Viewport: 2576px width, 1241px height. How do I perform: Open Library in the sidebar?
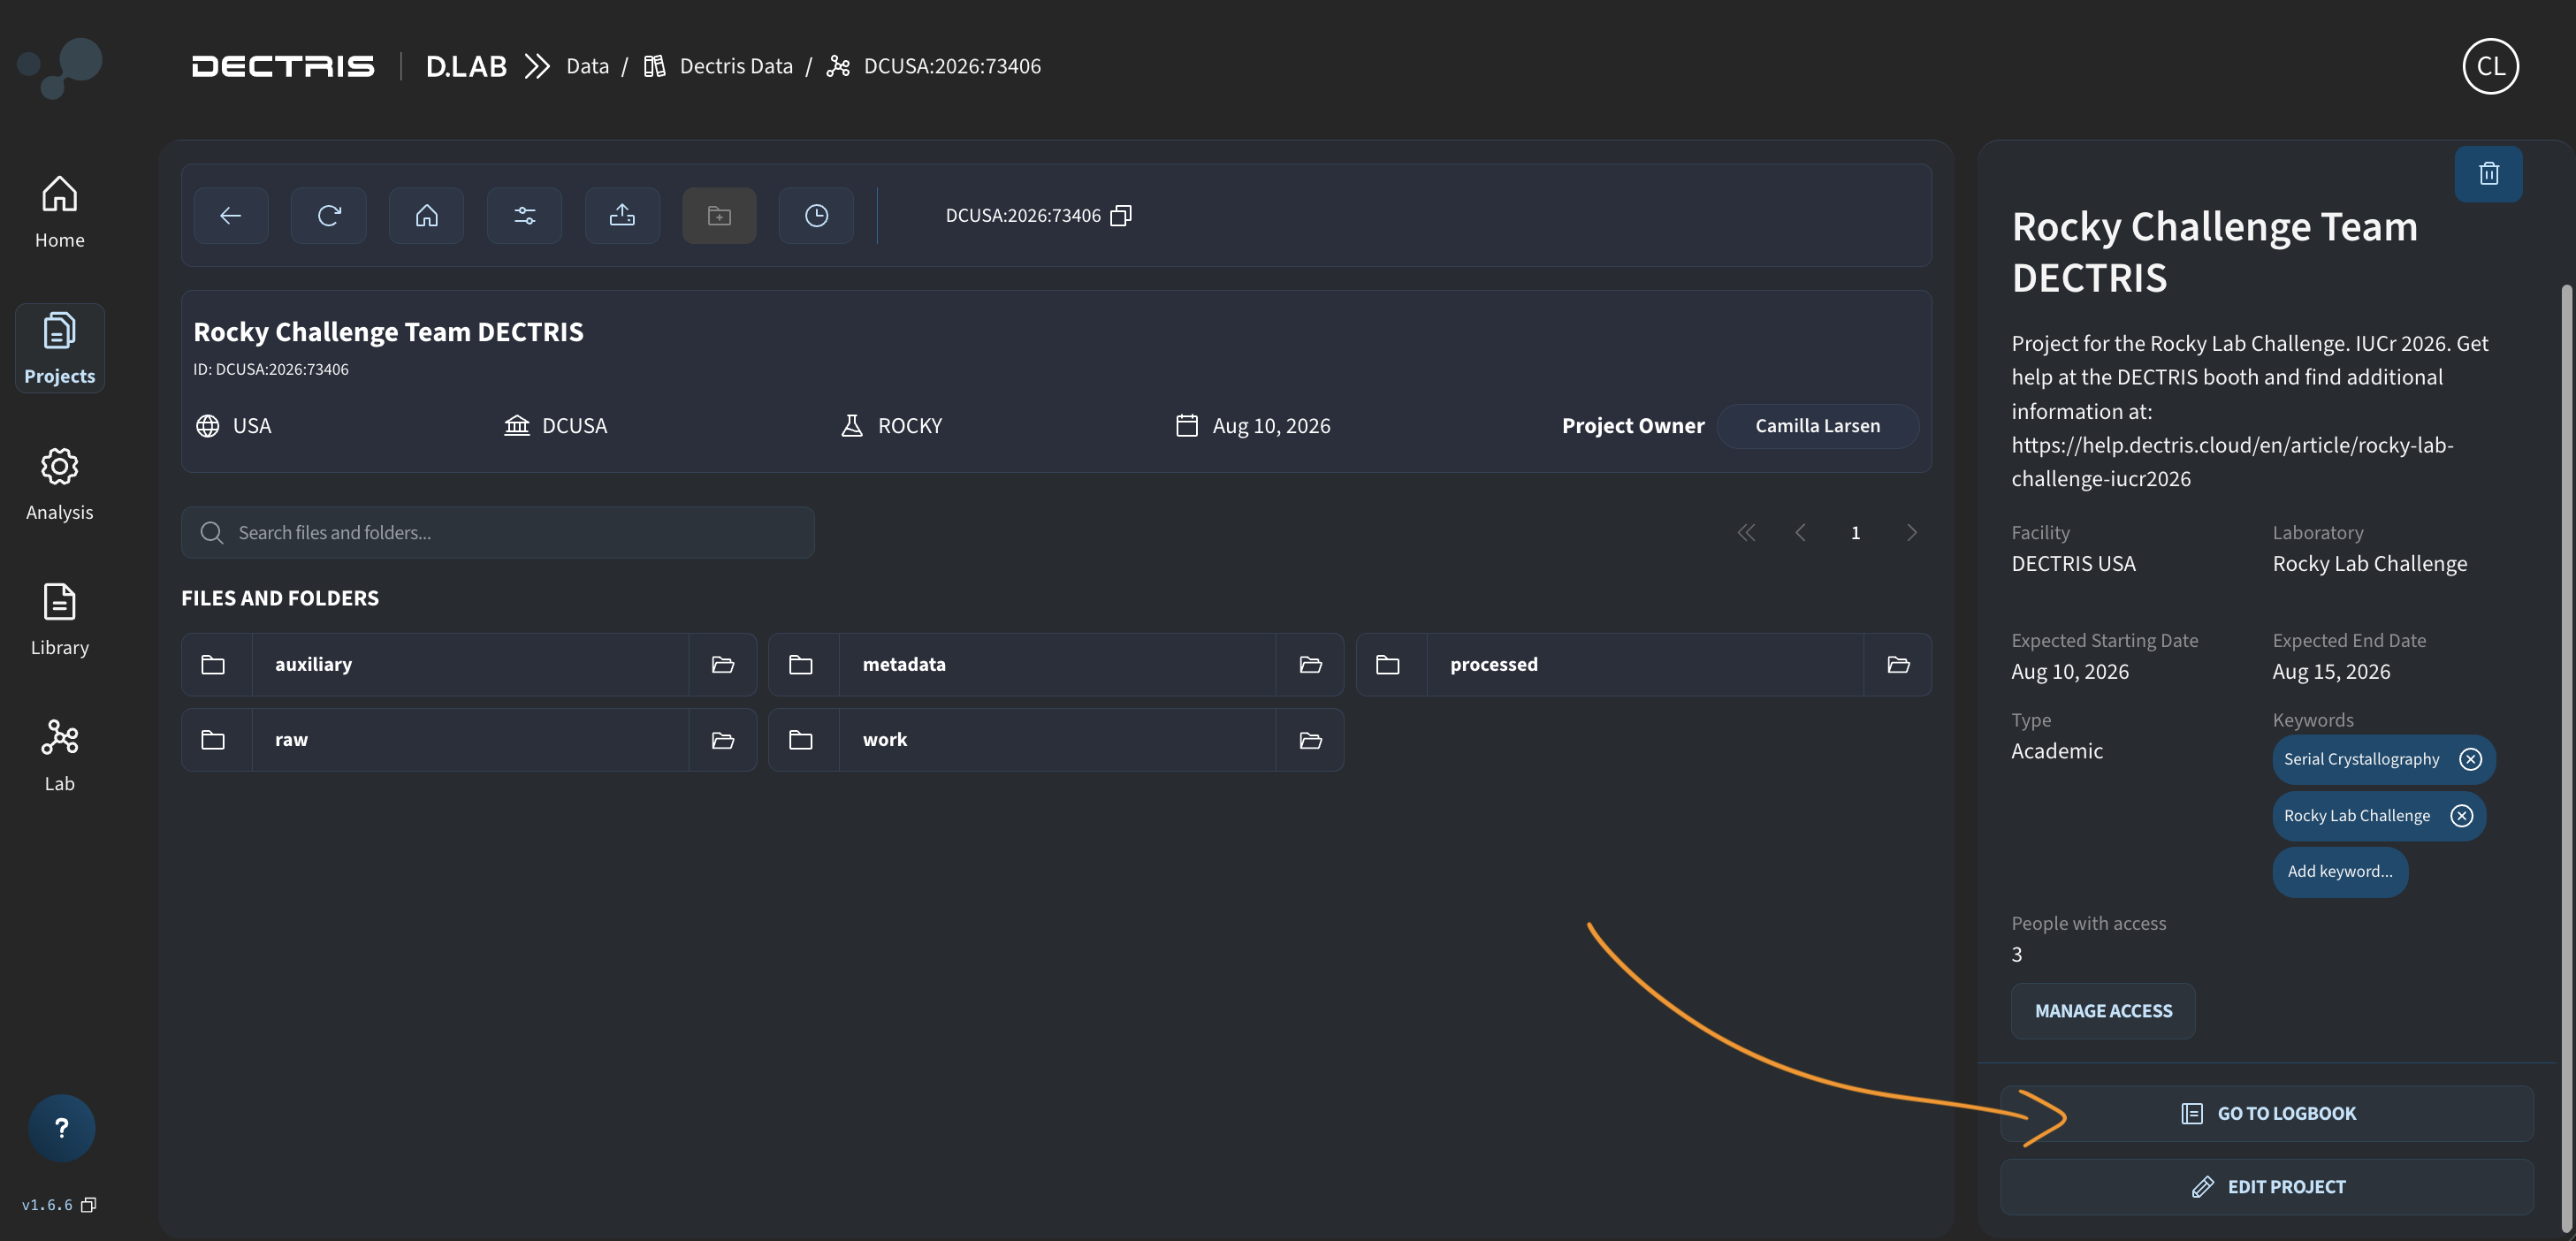click(x=59, y=620)
